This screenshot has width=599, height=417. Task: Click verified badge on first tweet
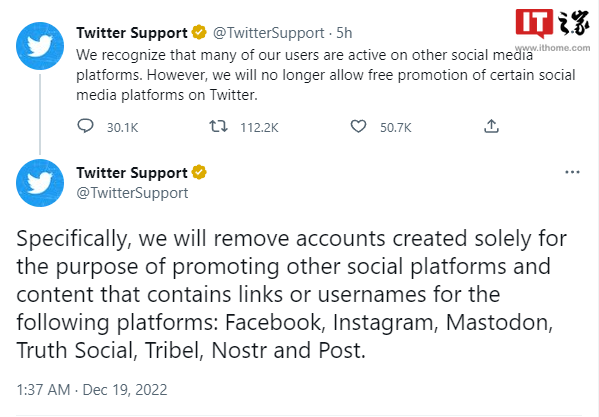tap(199, 32)
